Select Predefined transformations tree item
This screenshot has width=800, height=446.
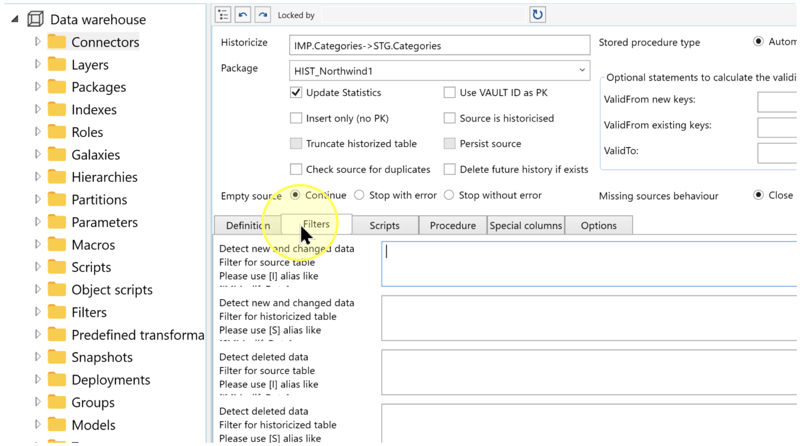tap(138, 335)
